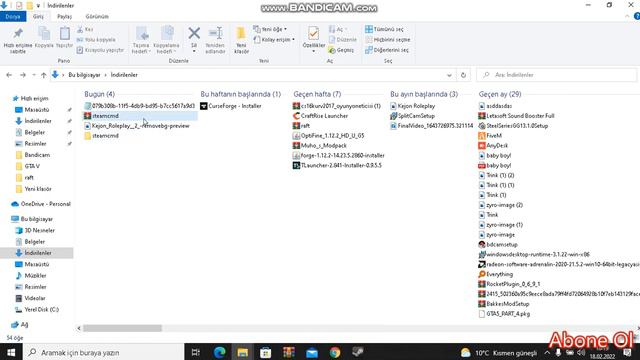
Task: Open Kolay erişim dropdown
Action: tap(274, 40)
